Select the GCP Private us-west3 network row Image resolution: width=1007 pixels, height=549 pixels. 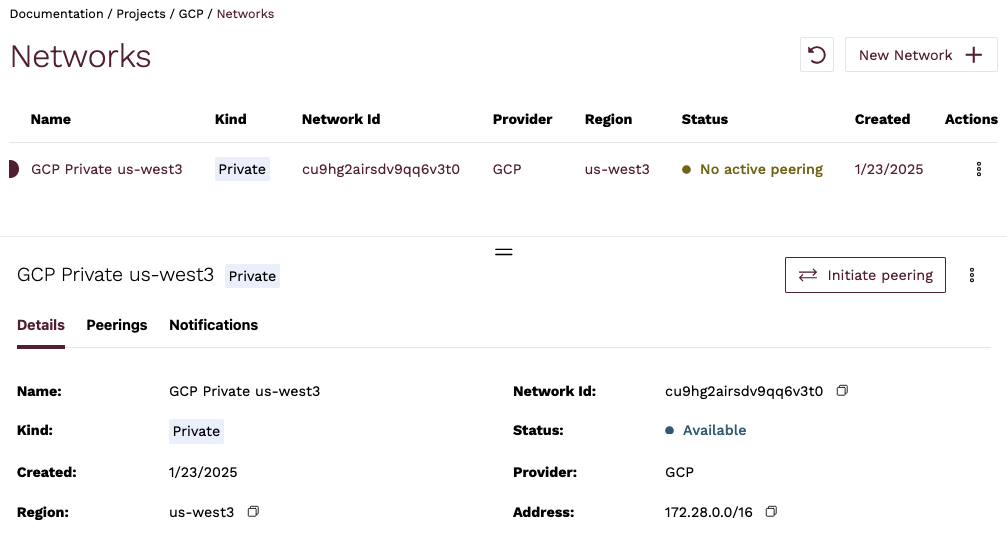tap(107, 170)
